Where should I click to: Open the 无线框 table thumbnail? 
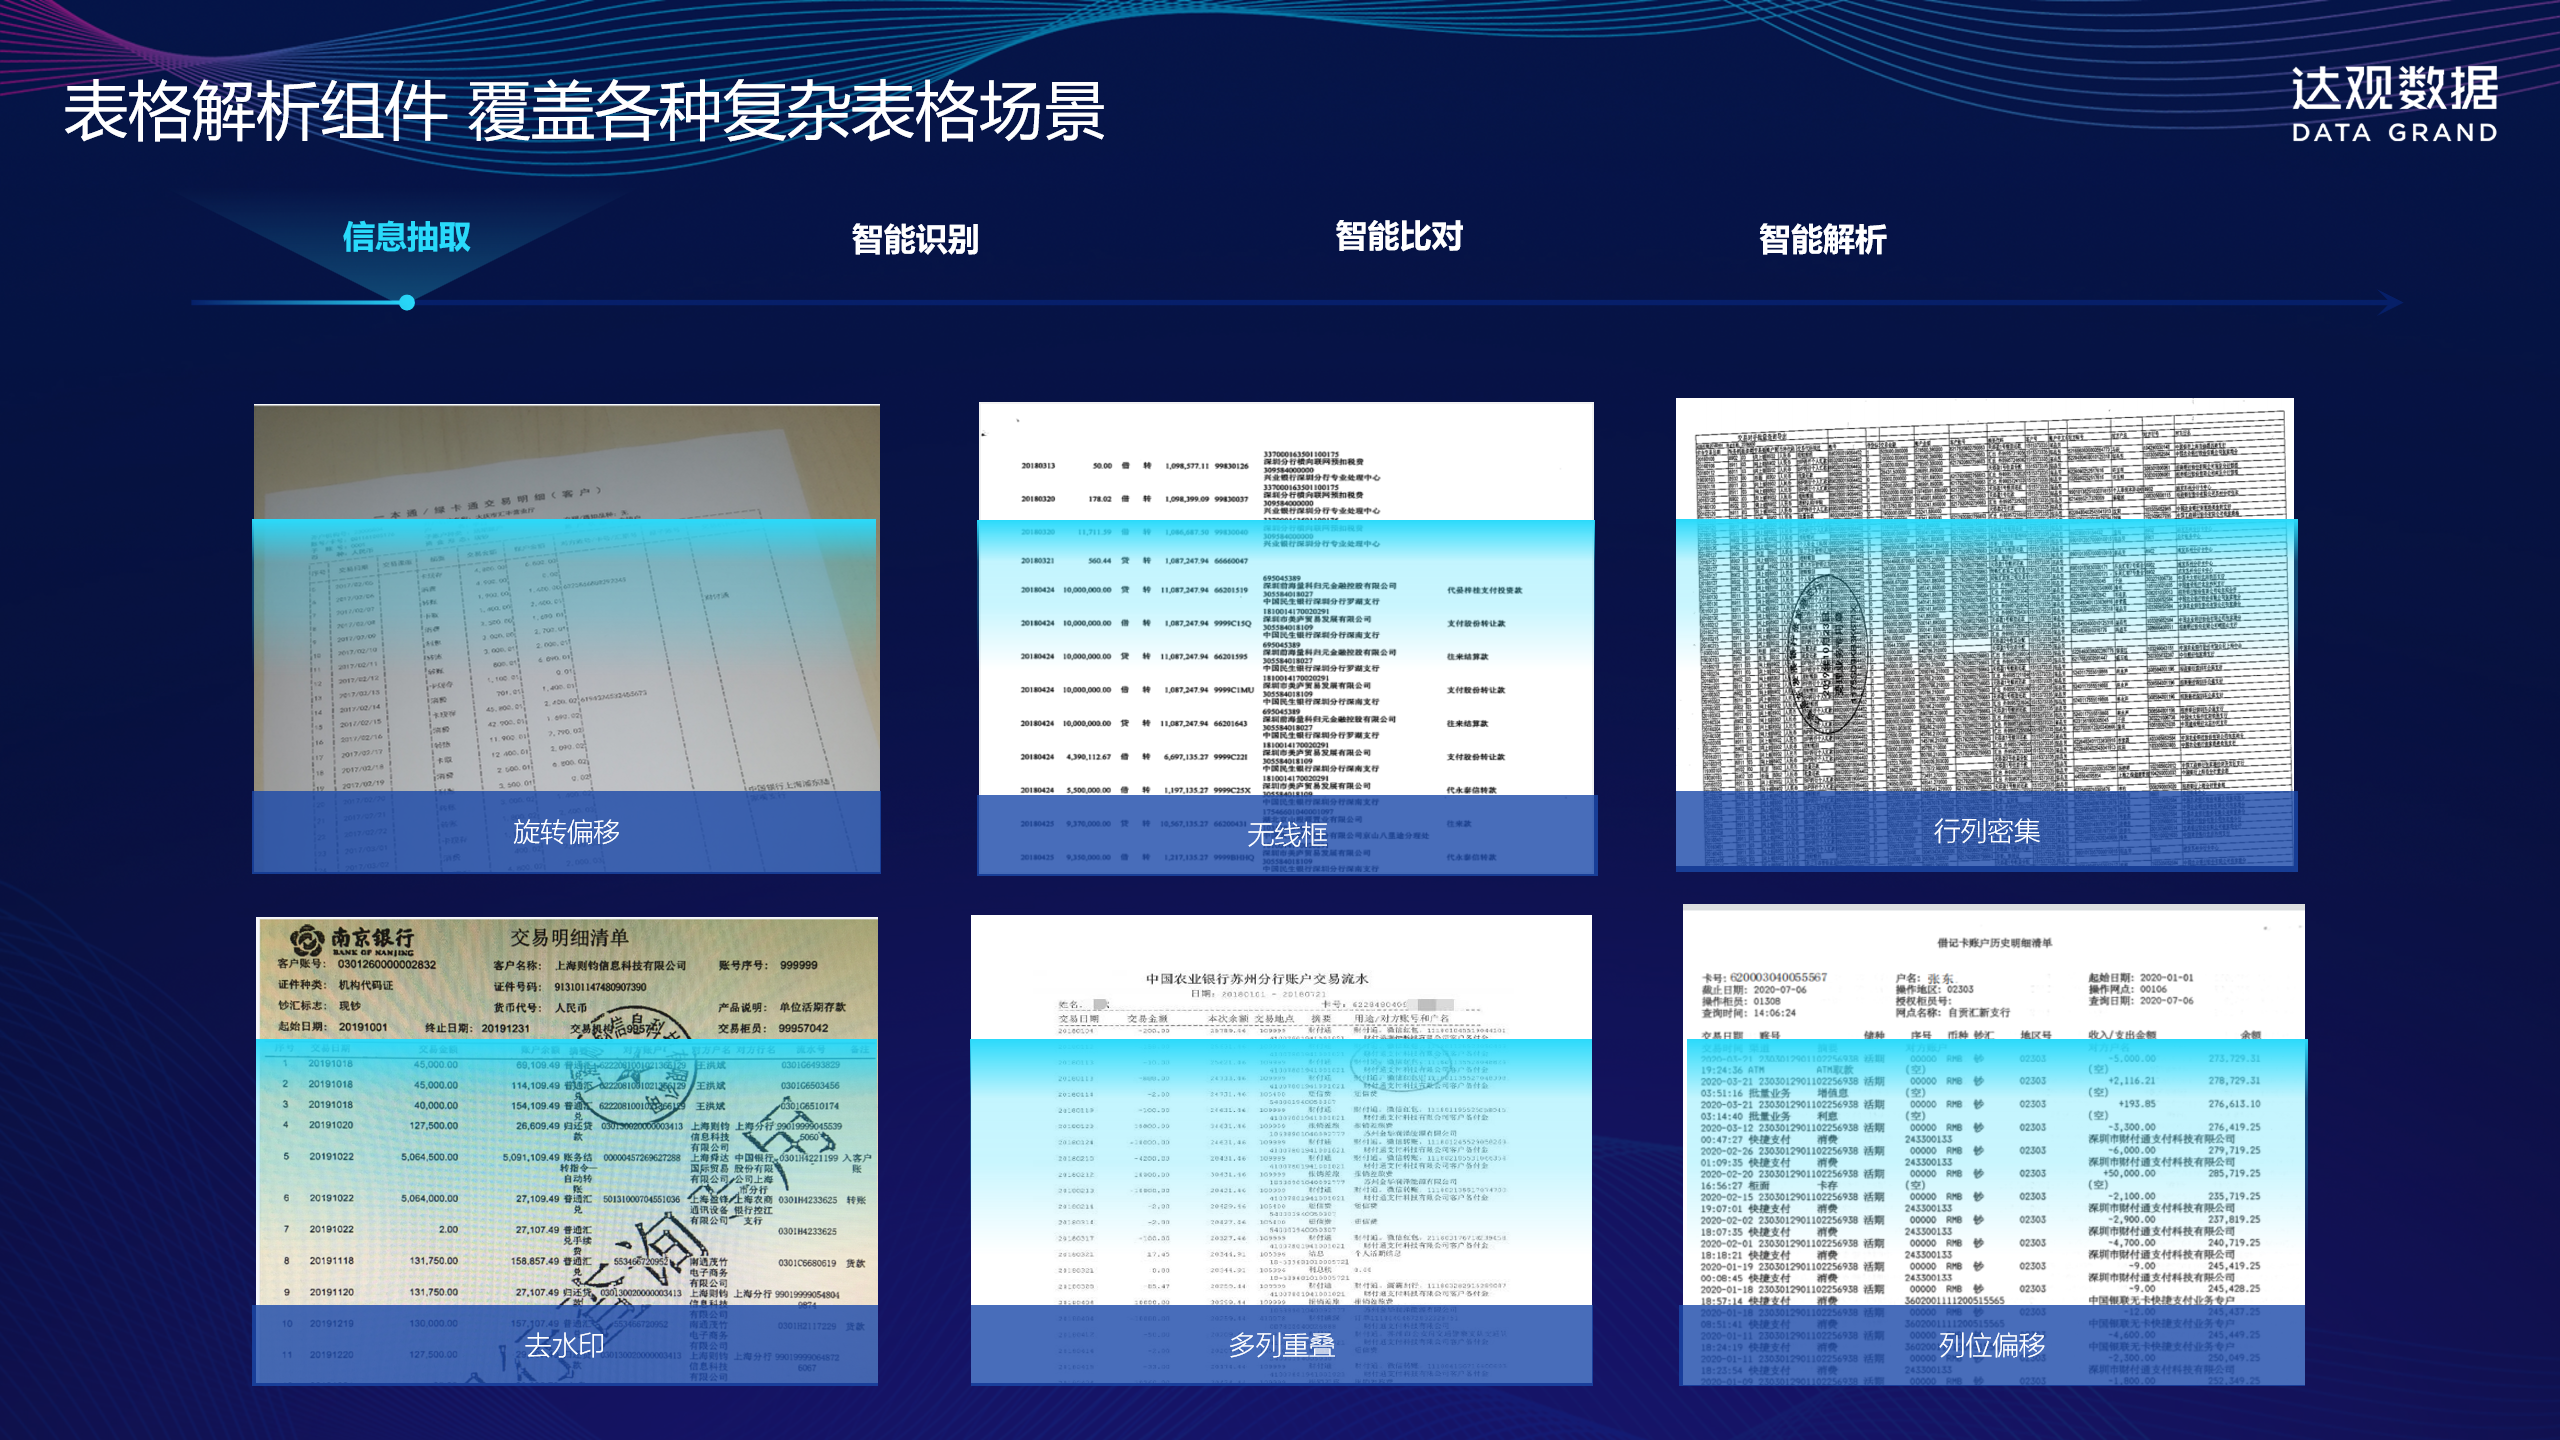1286,620
